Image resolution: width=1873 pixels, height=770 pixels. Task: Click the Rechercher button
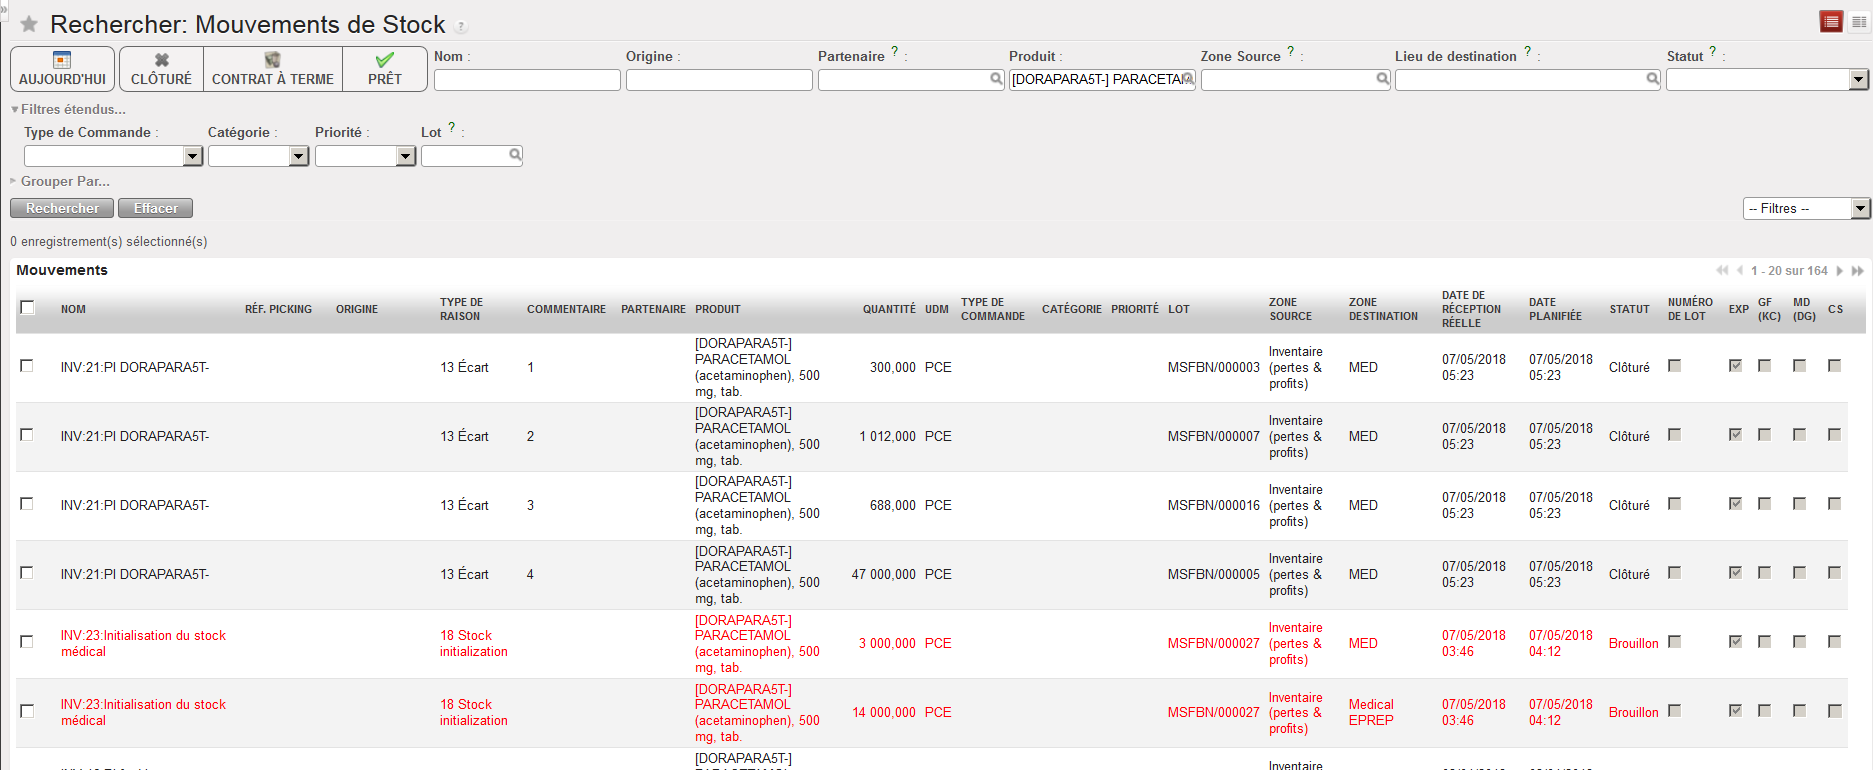point(62,208)
